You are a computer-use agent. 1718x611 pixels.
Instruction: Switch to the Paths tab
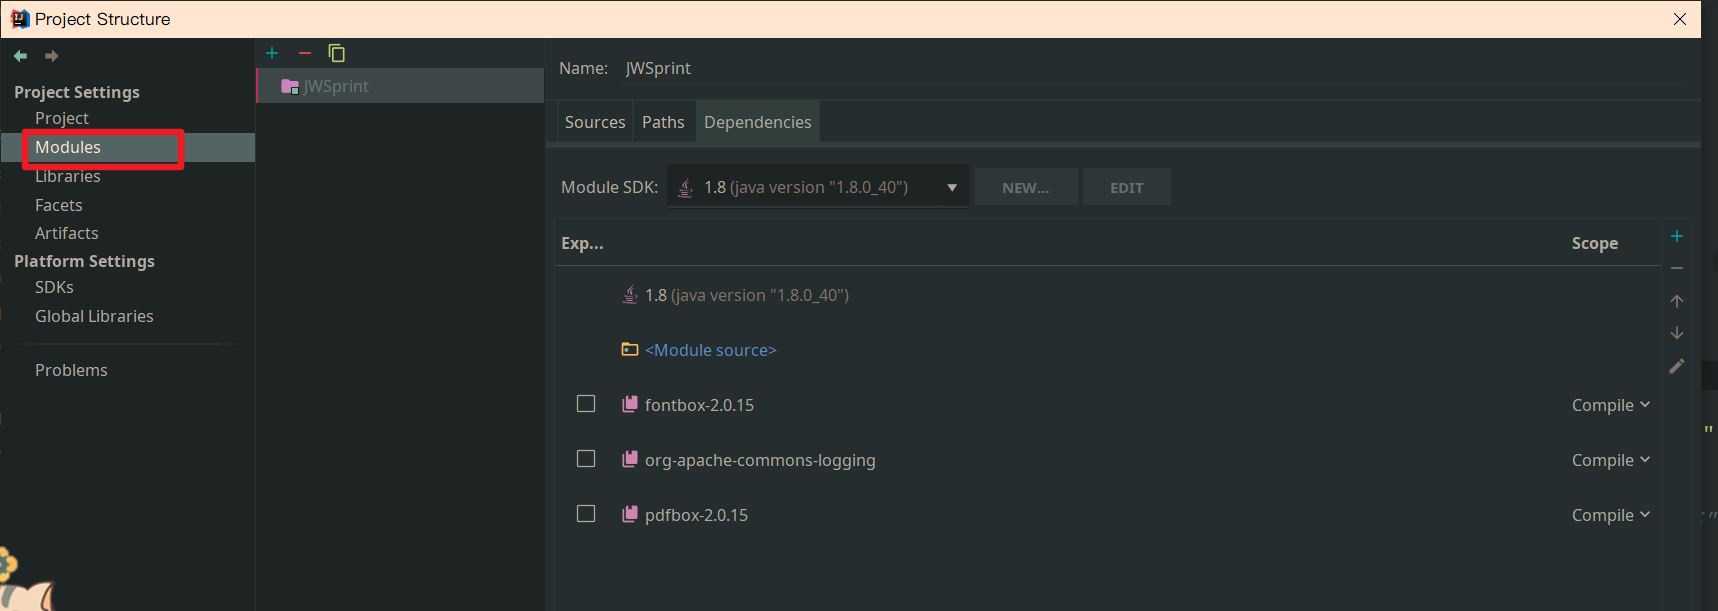pyautogui.click(x=663, y=122)
